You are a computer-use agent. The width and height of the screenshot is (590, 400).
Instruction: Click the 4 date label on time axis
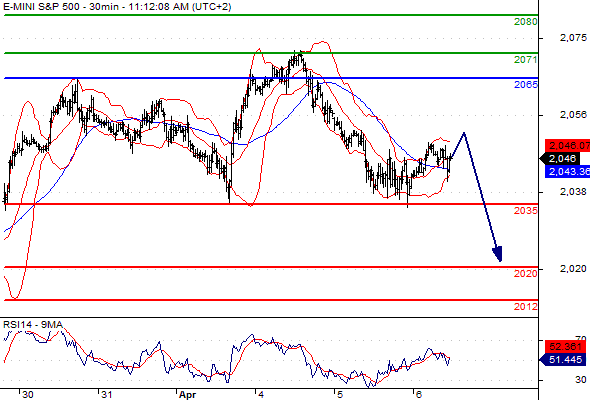(261, 395)
